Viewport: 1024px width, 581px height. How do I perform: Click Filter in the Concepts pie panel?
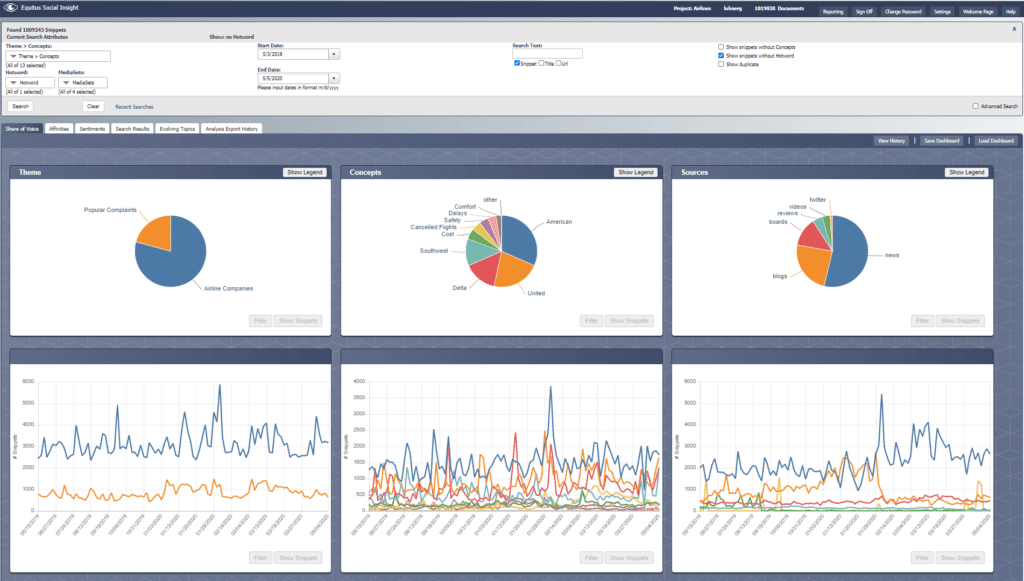[x=592, y=321]
